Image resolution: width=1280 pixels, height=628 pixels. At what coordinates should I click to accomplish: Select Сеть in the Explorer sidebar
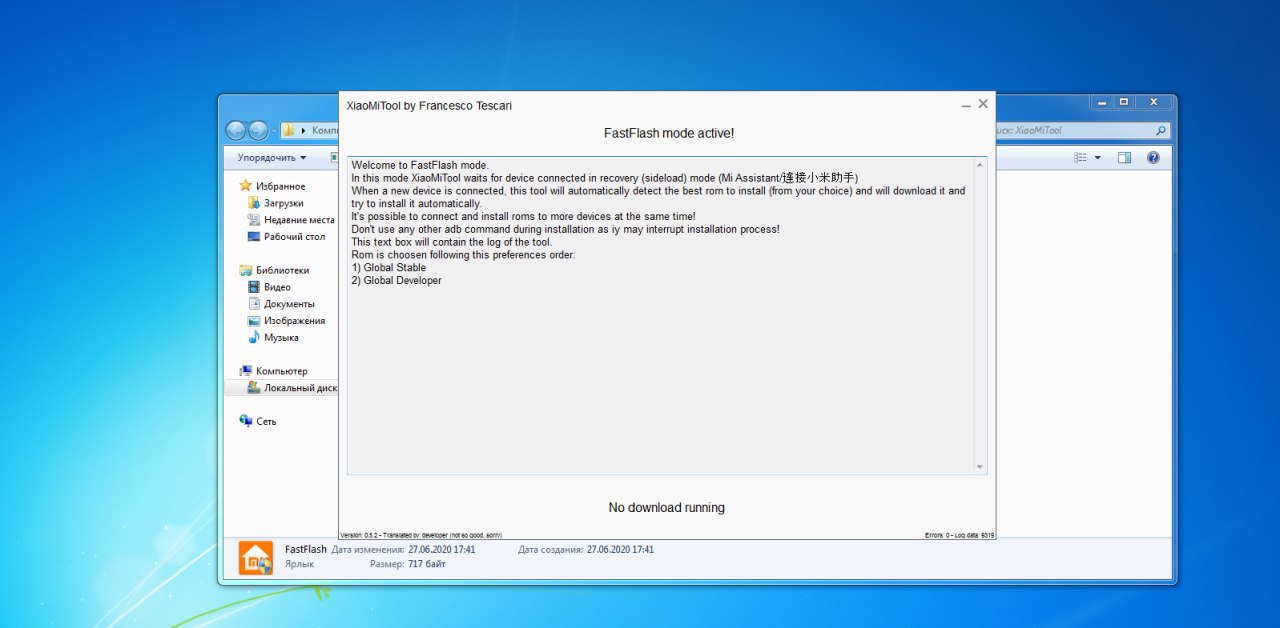pyautogui.click(x=266, y=422)
